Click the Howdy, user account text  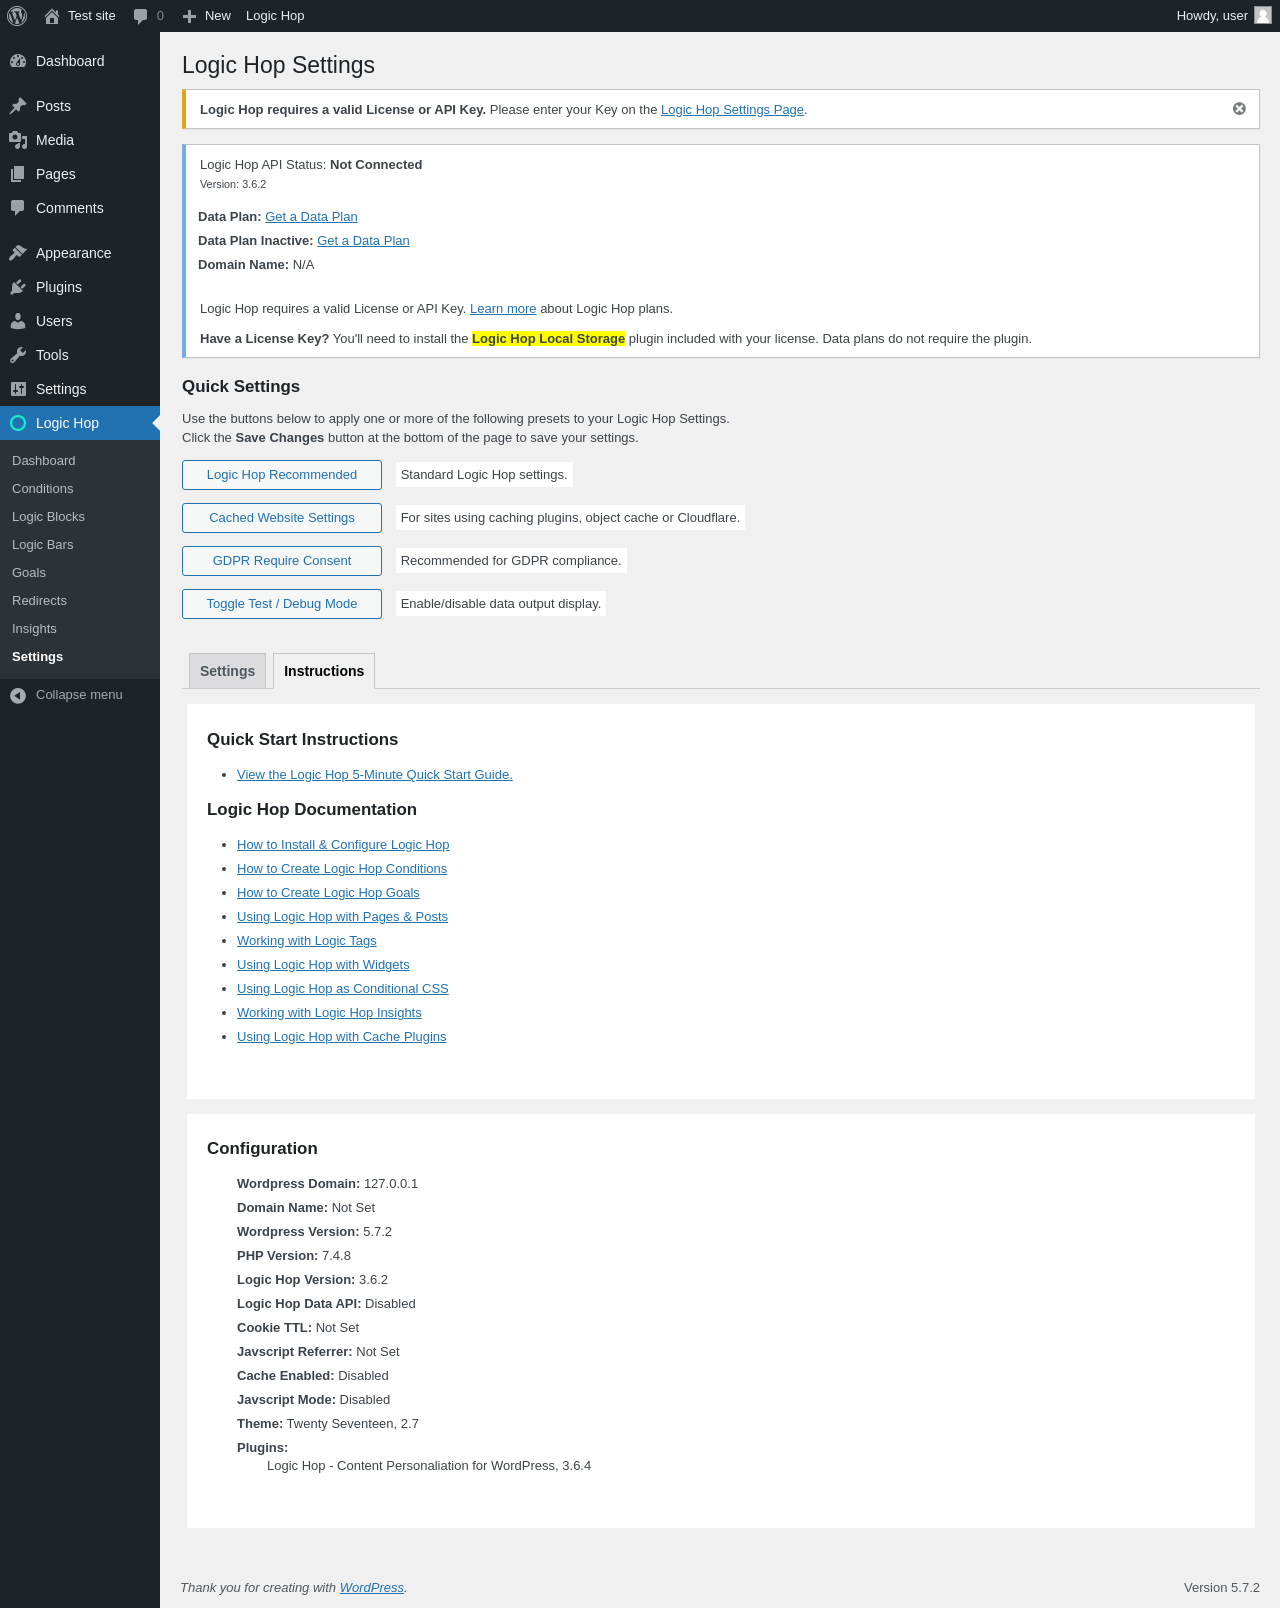point(1212,16)
